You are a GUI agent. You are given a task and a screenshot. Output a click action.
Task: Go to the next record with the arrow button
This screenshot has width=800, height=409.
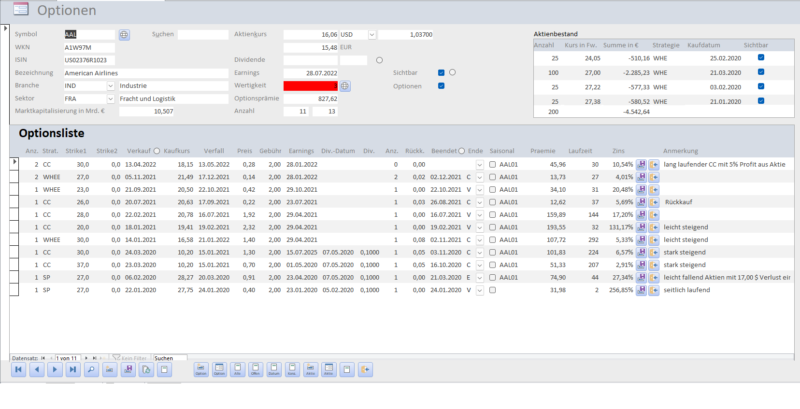click(55, 370)
